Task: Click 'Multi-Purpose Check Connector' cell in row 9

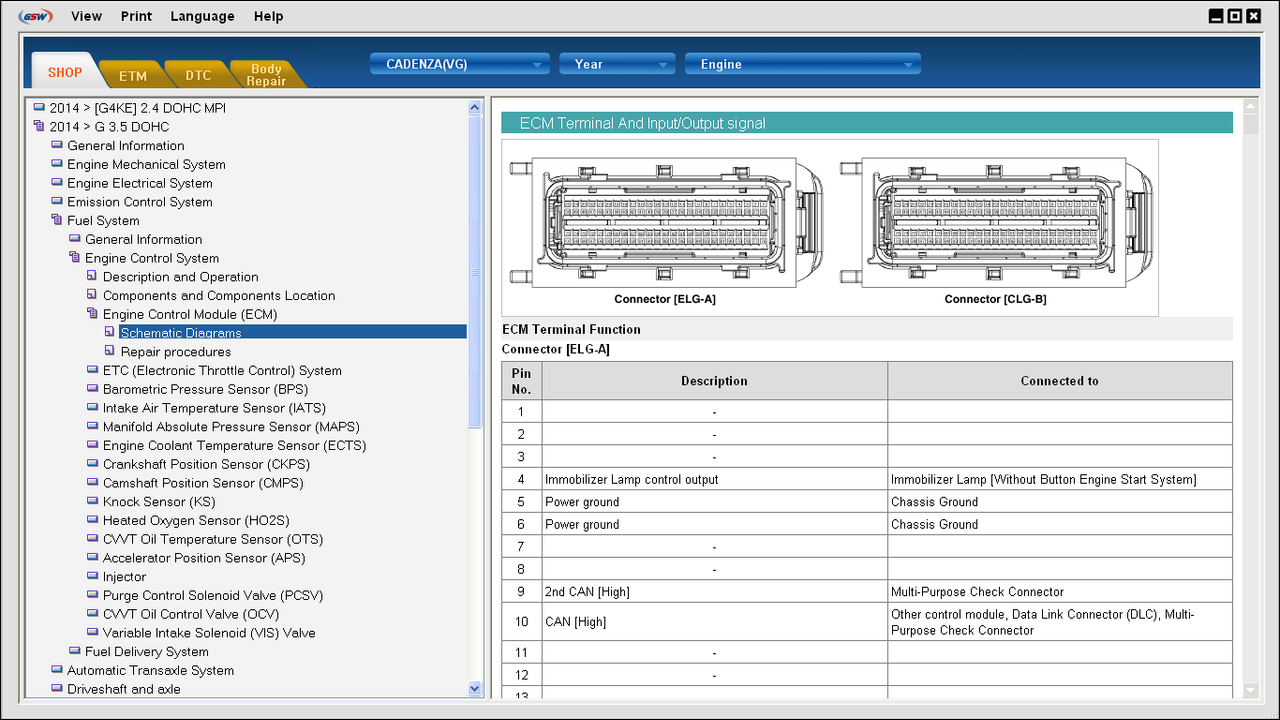Action: pos(1059,592)
